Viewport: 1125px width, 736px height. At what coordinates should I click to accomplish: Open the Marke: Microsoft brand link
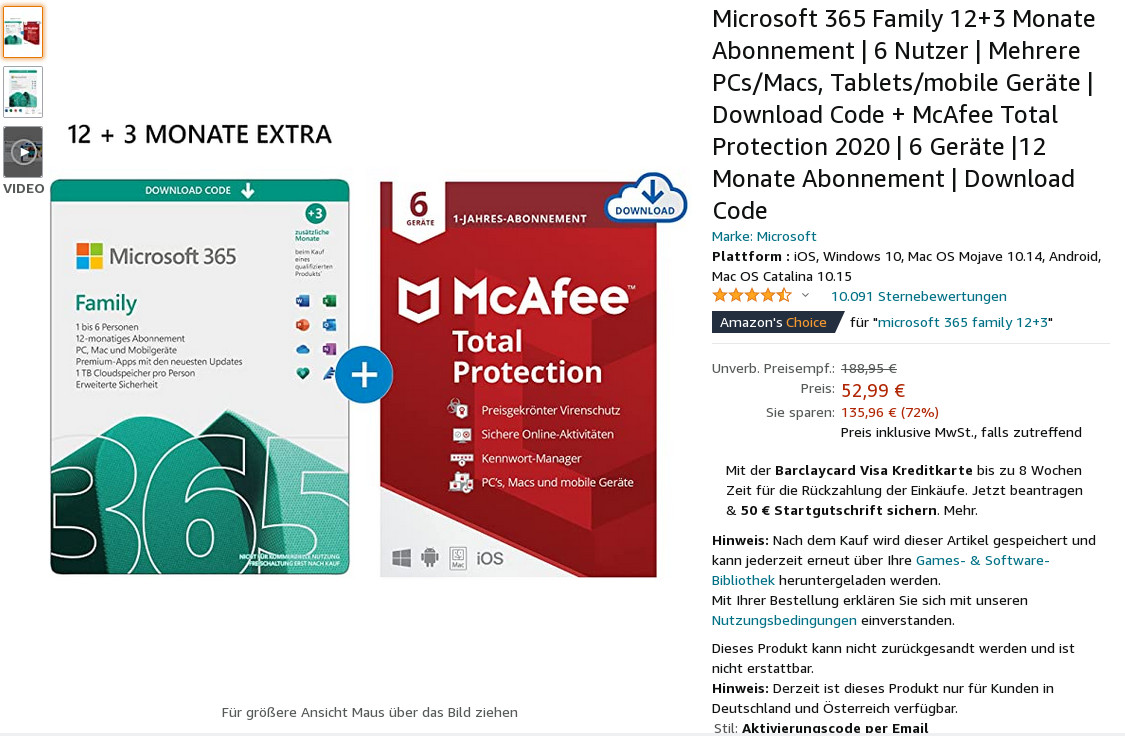(x=764, y=236)
